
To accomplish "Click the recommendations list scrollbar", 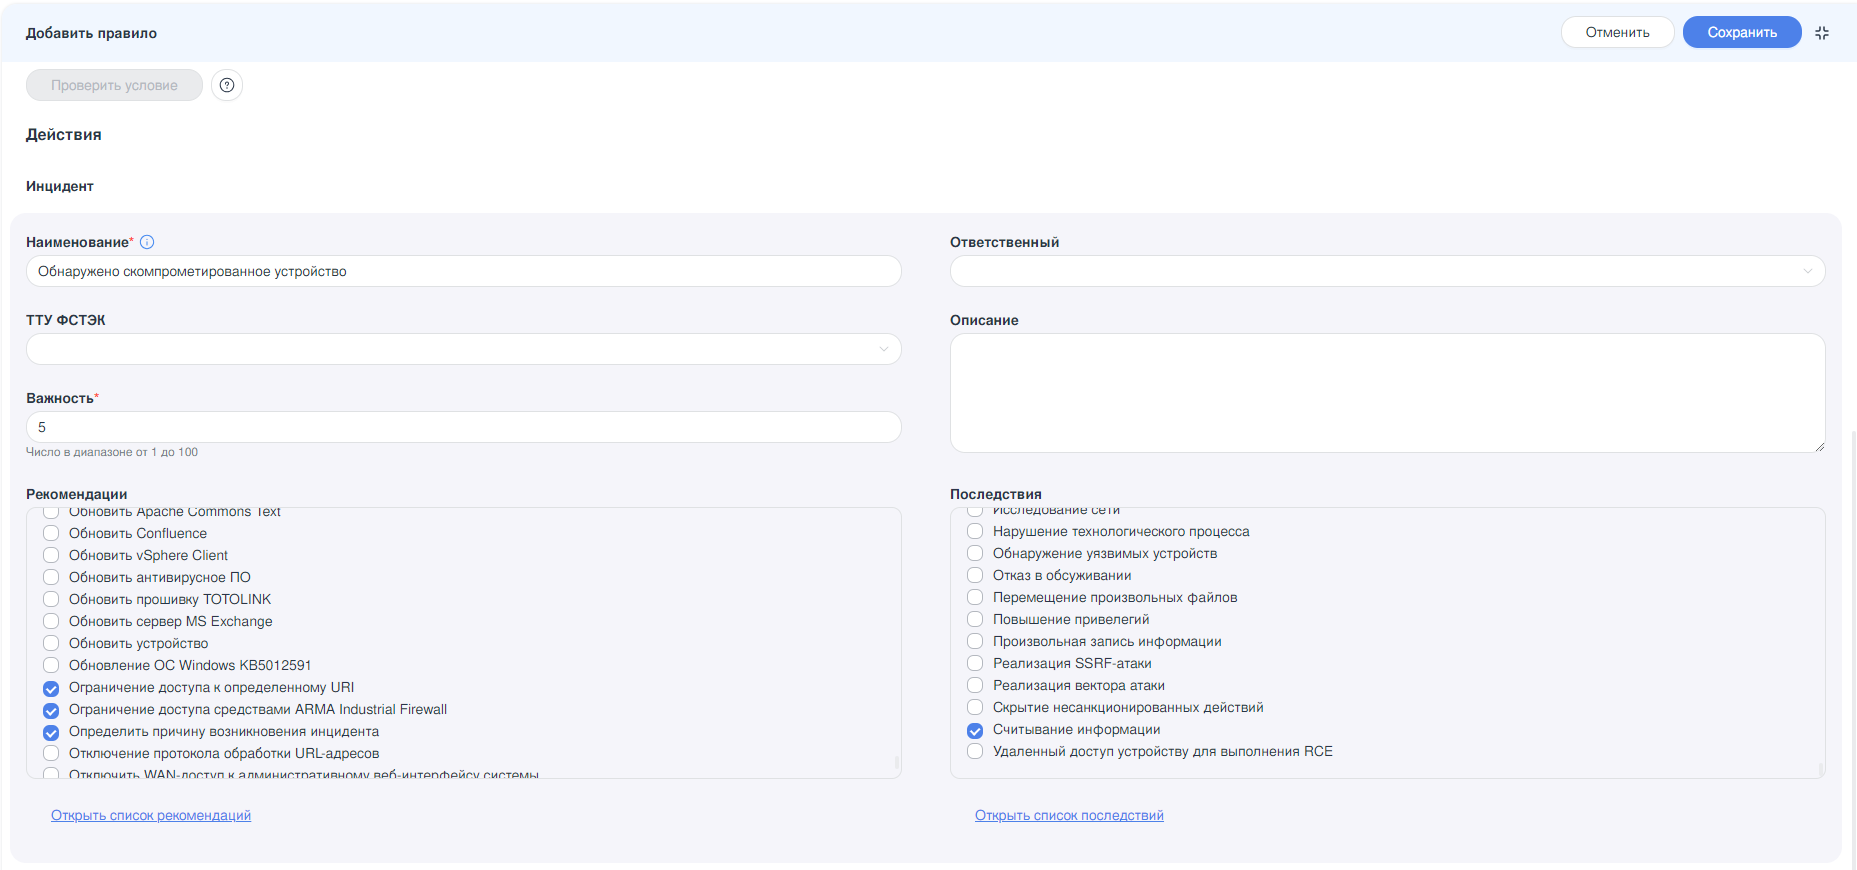I will click(x=896, y=763).
